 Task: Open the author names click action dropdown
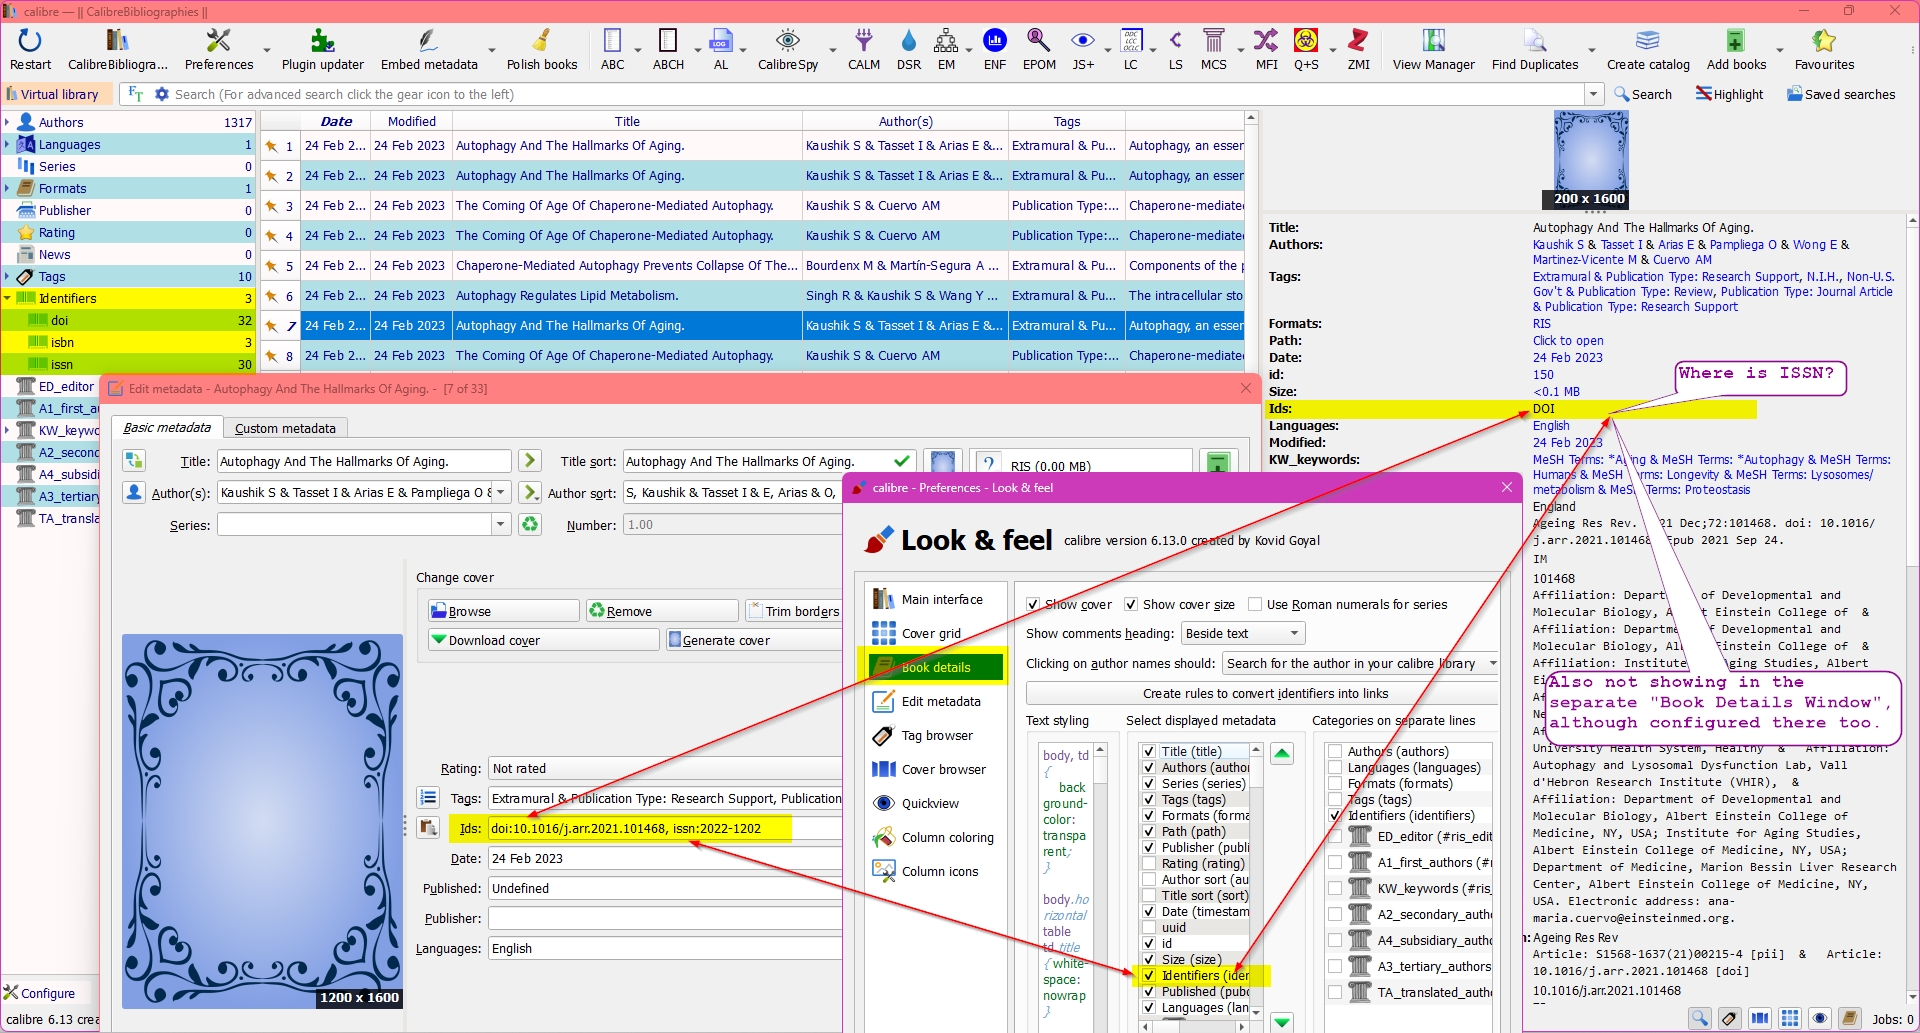1361,663
